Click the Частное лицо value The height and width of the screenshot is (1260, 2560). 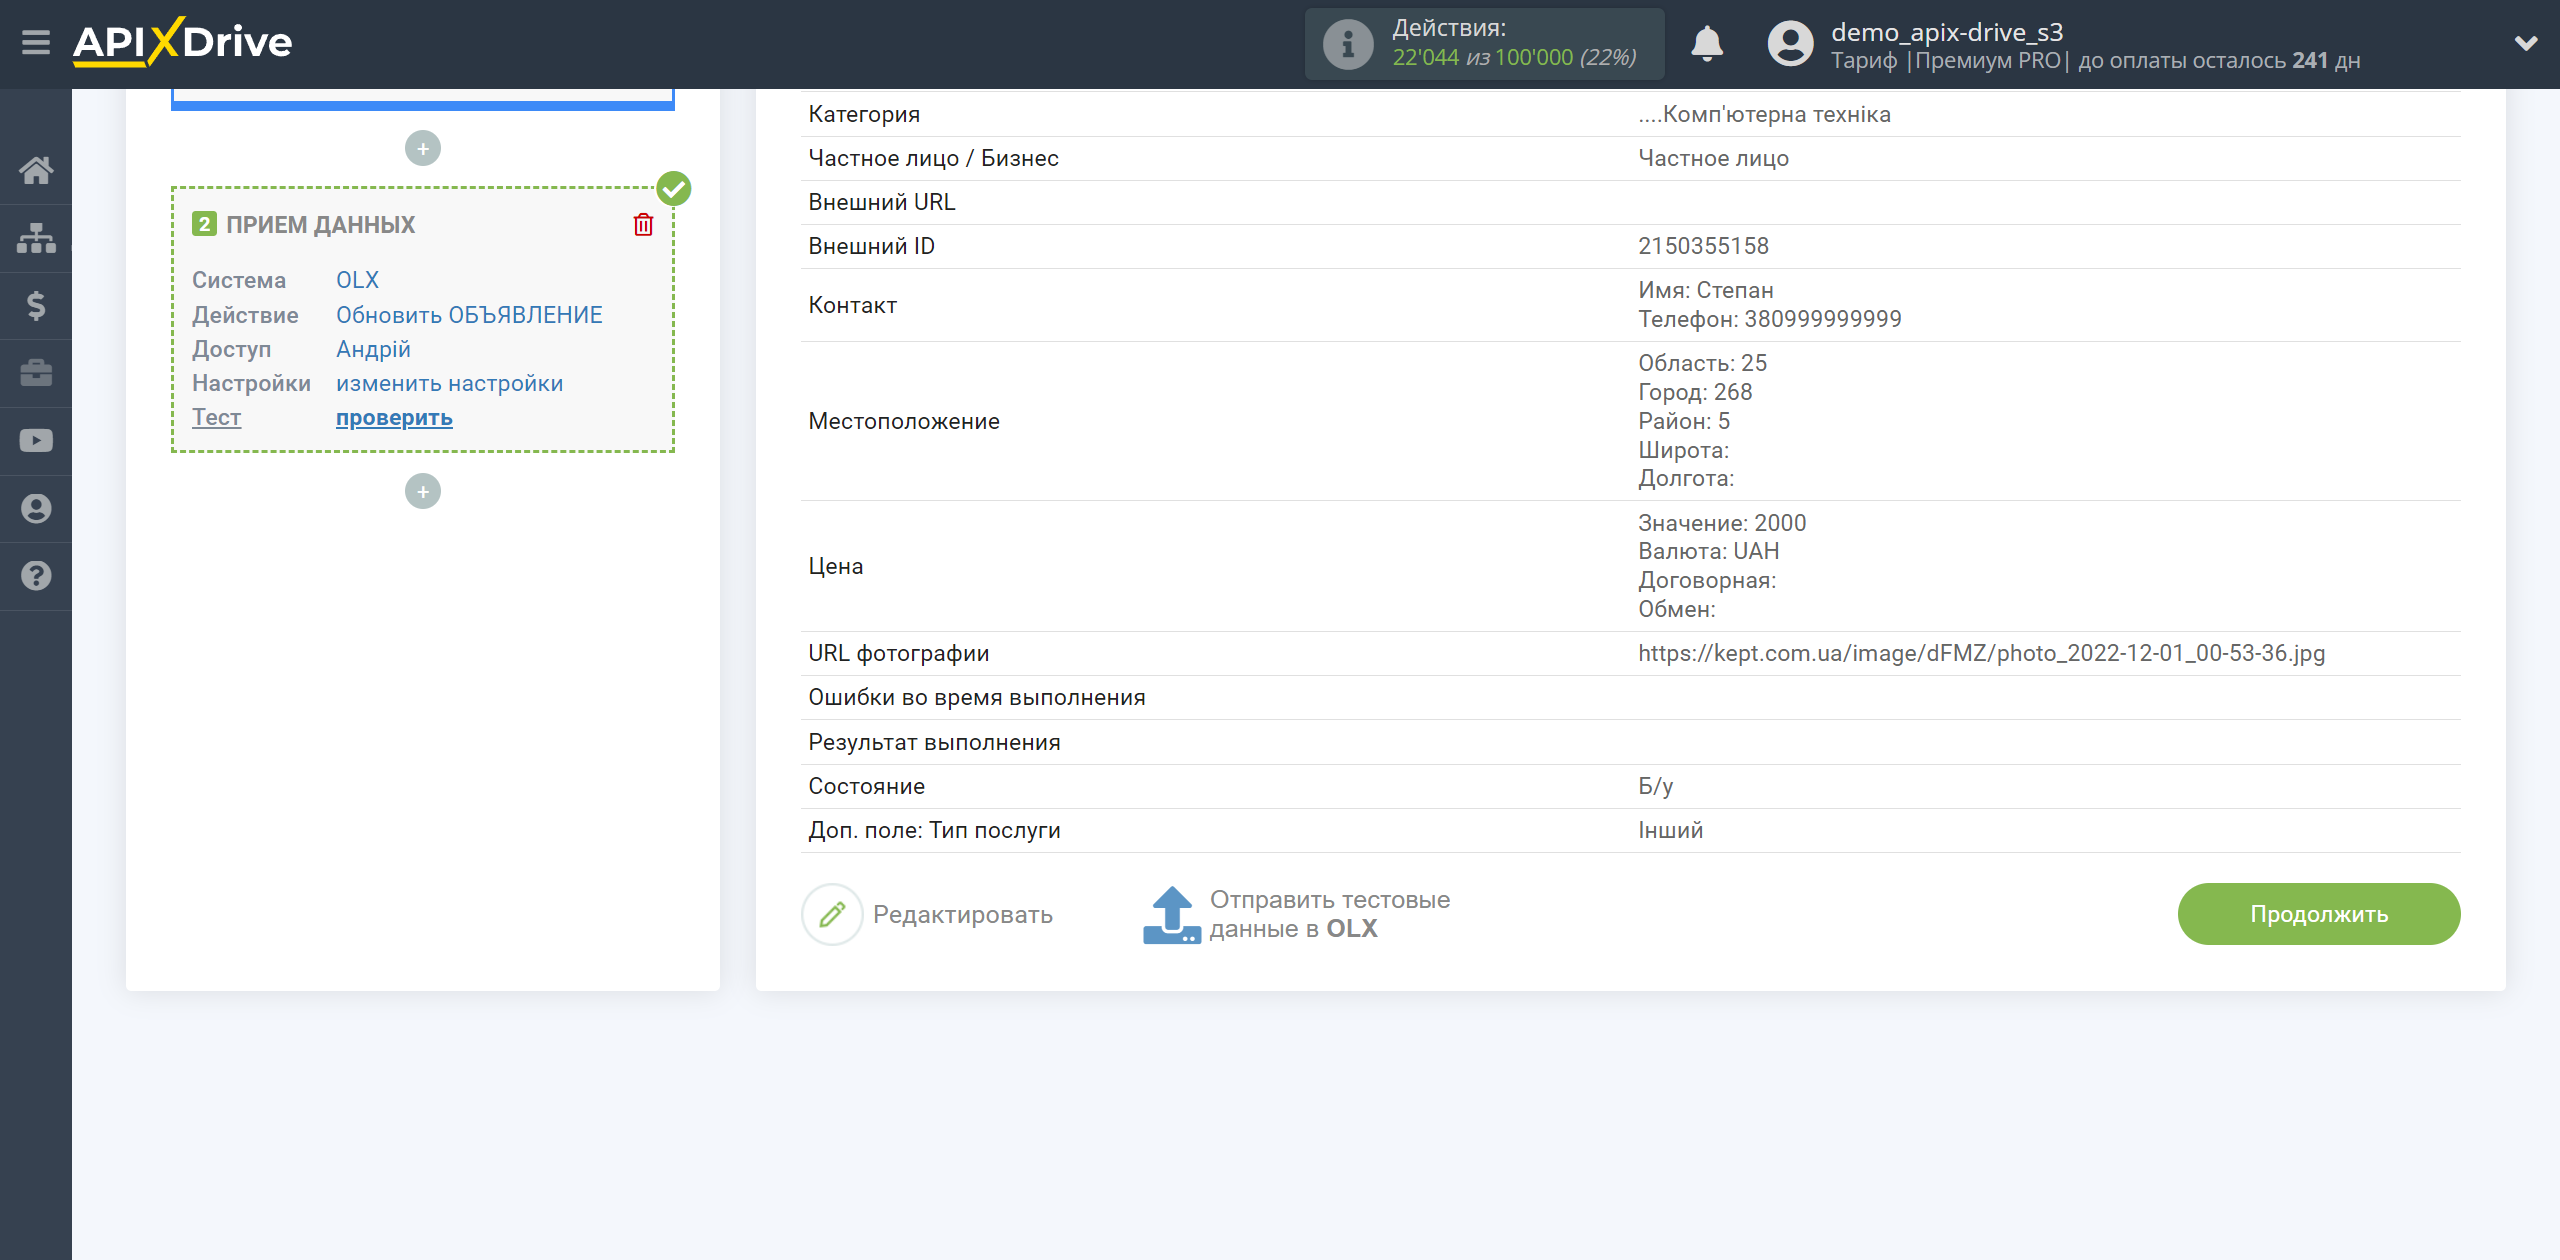(1713, 158)
